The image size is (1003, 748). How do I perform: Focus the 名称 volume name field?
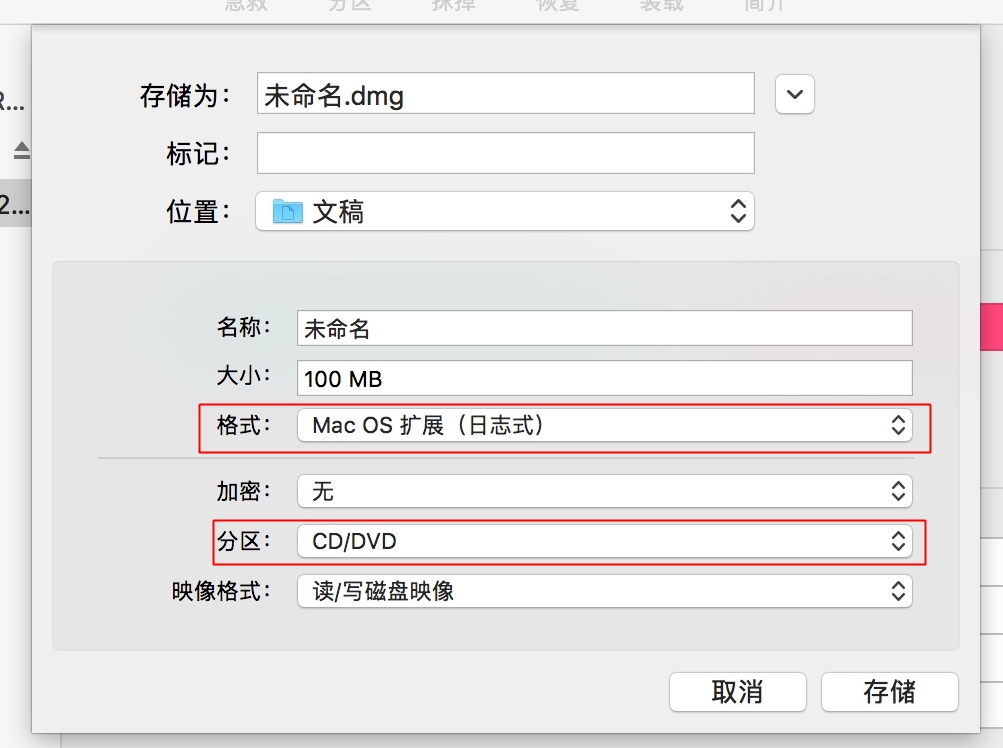point(604,328)
